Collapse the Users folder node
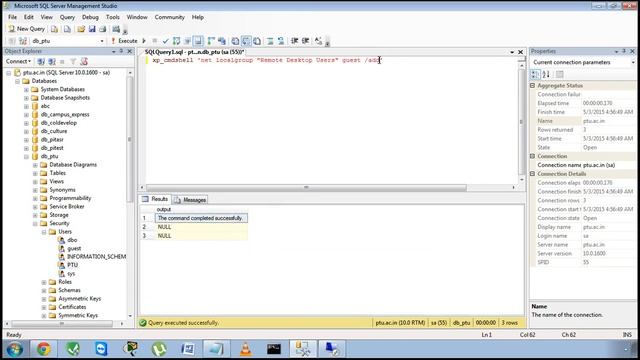 (x=44, y=232)
